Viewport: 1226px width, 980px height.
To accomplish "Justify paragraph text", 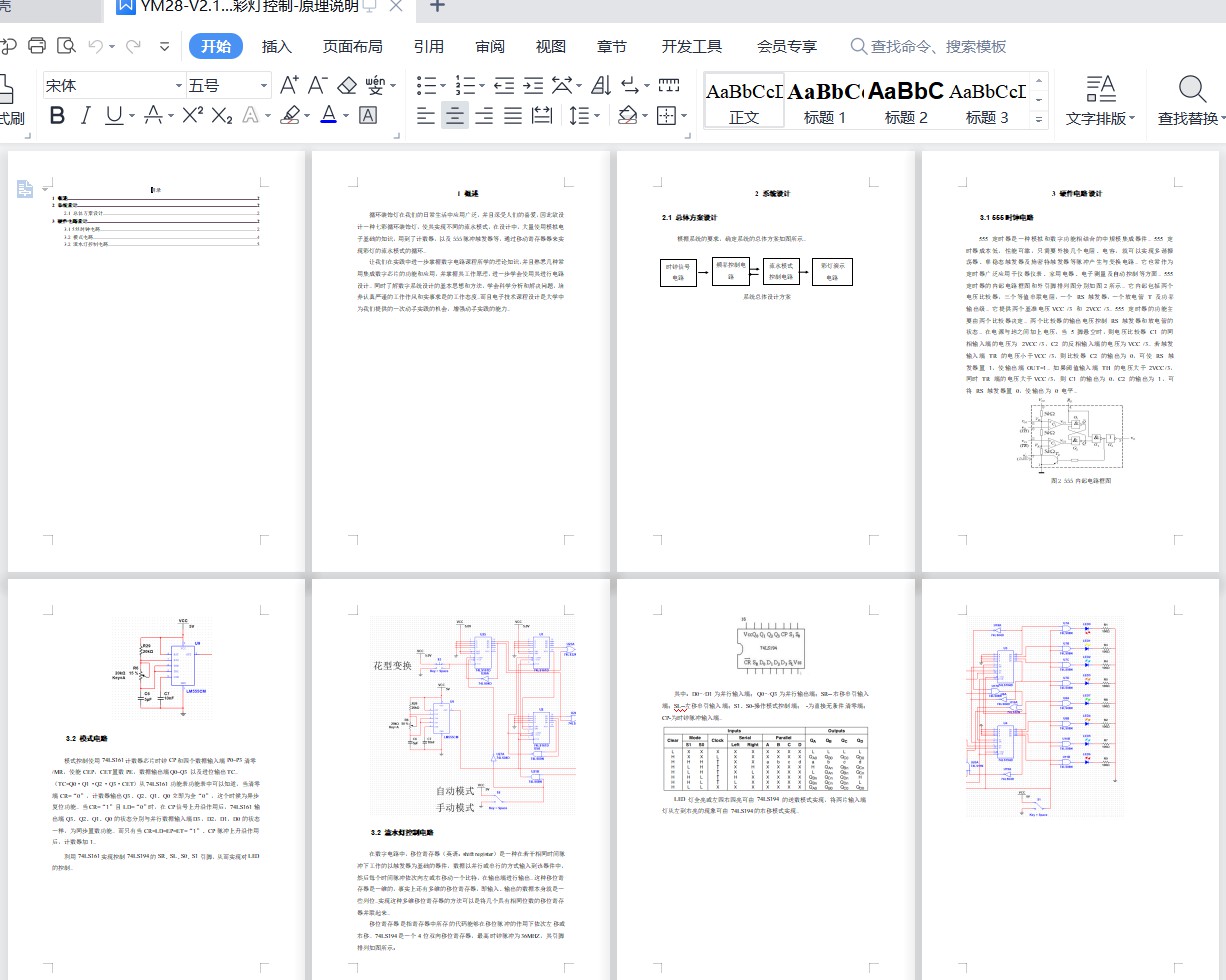I will click(x=513, y=116).
